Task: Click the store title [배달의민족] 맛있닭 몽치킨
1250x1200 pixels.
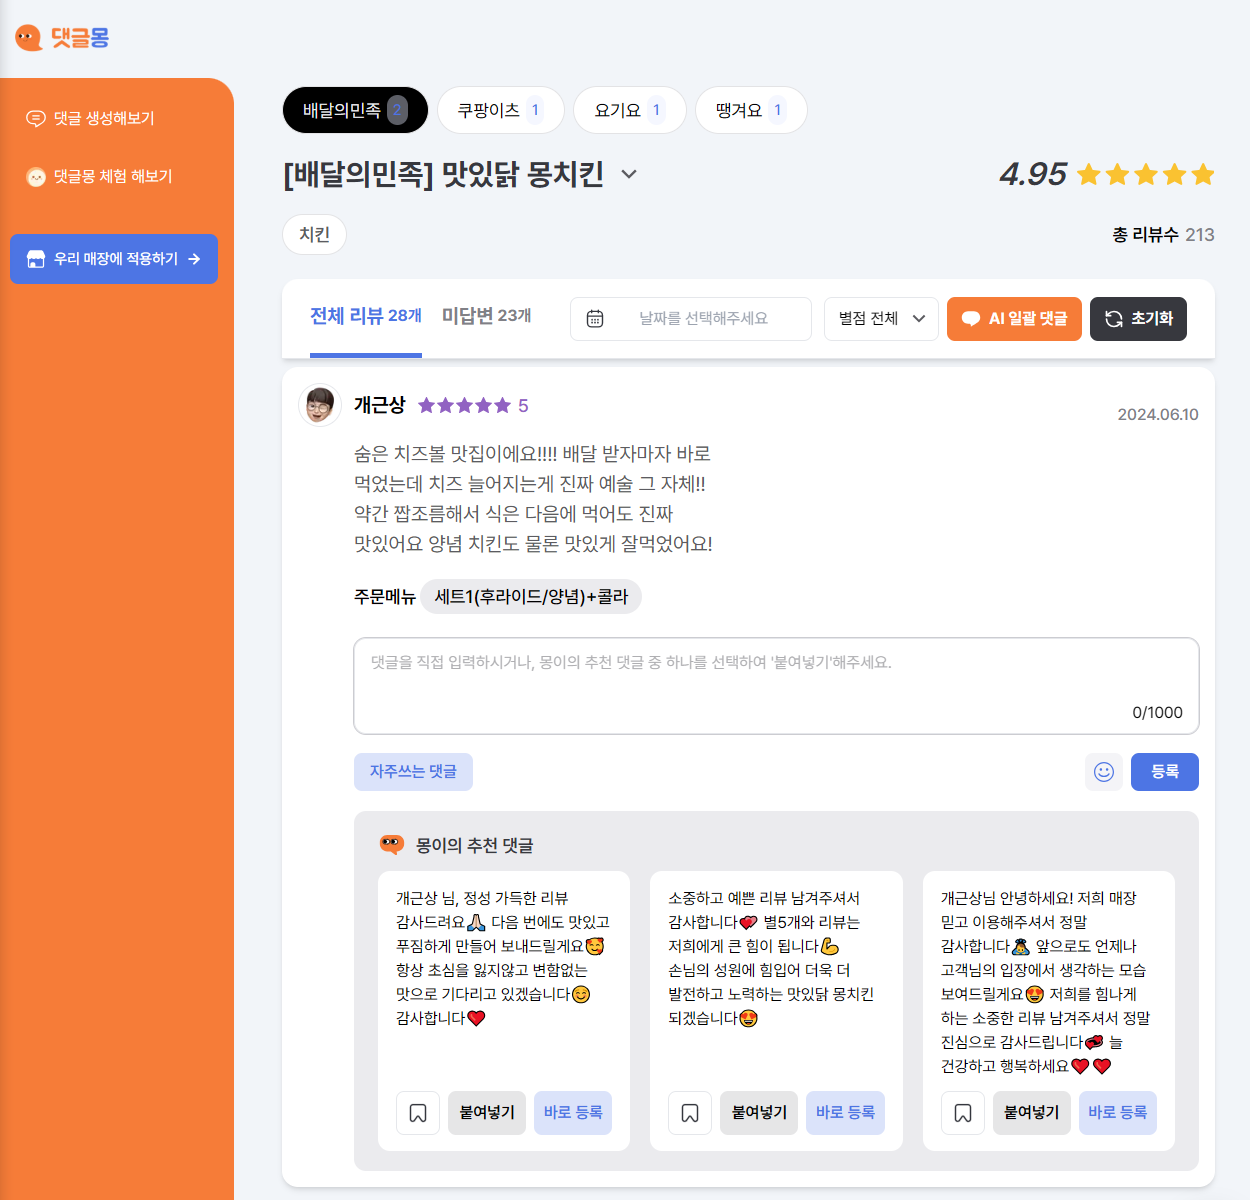Action: coord(444,174)
